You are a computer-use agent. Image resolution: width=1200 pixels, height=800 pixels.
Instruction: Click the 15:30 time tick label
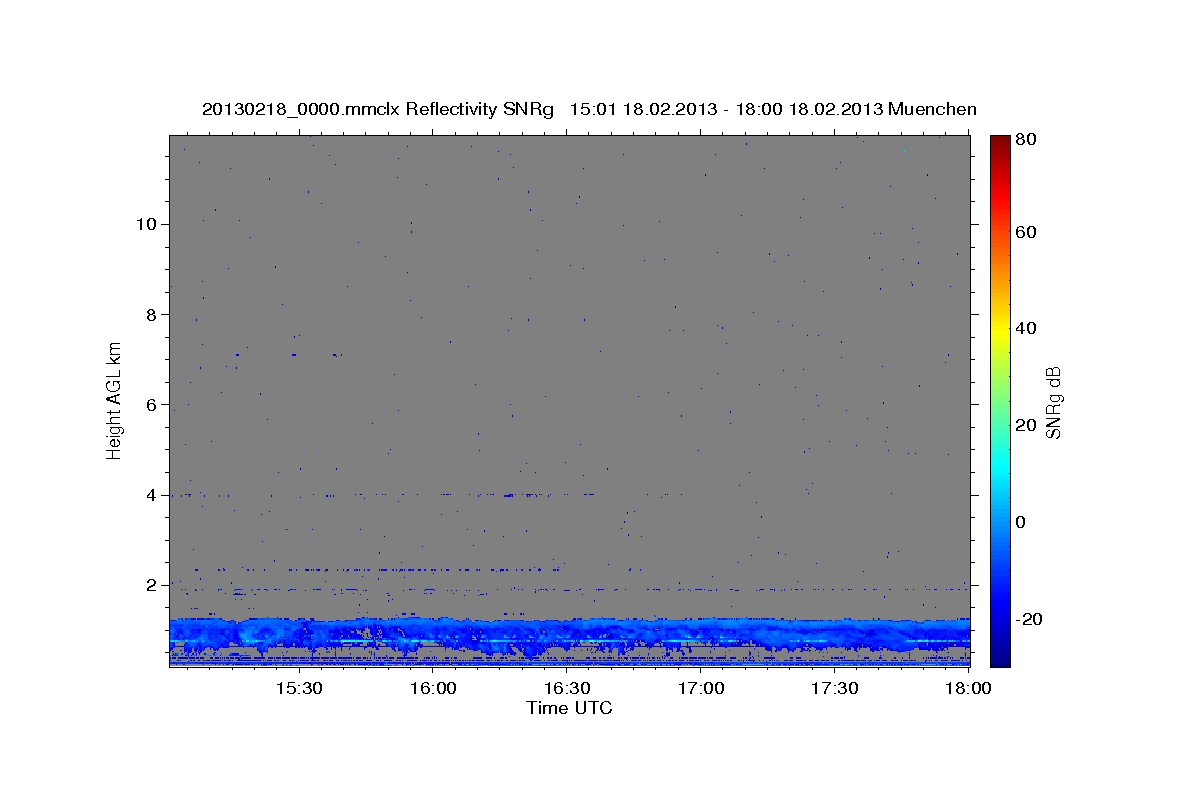point(299,689)
